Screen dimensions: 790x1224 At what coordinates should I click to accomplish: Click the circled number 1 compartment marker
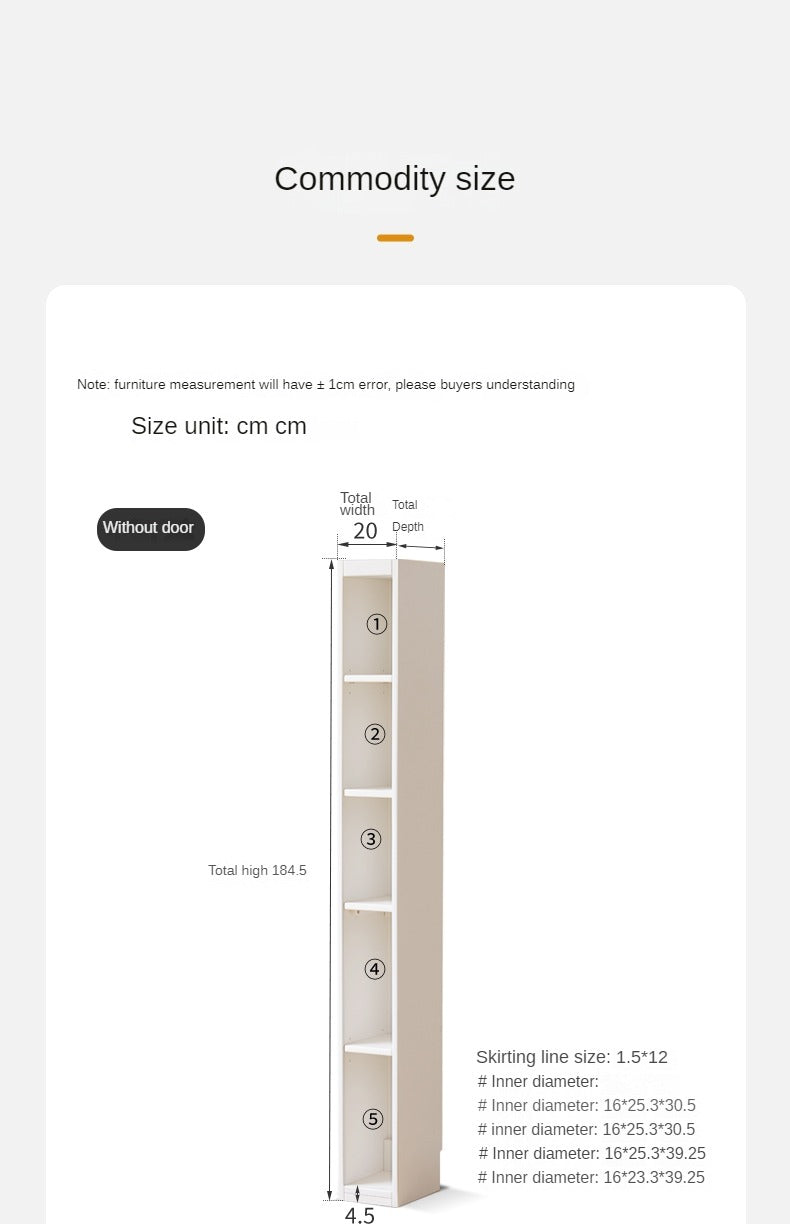click(376, 624)
